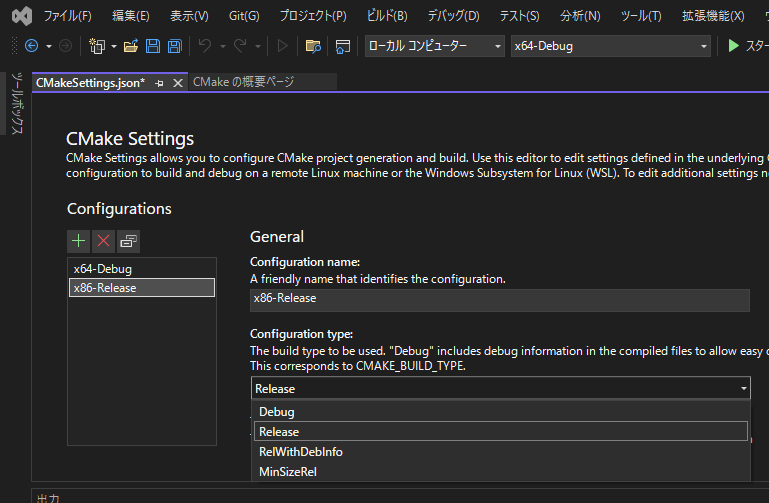Open the プロジェクト(P) menu

click(313, 16)
